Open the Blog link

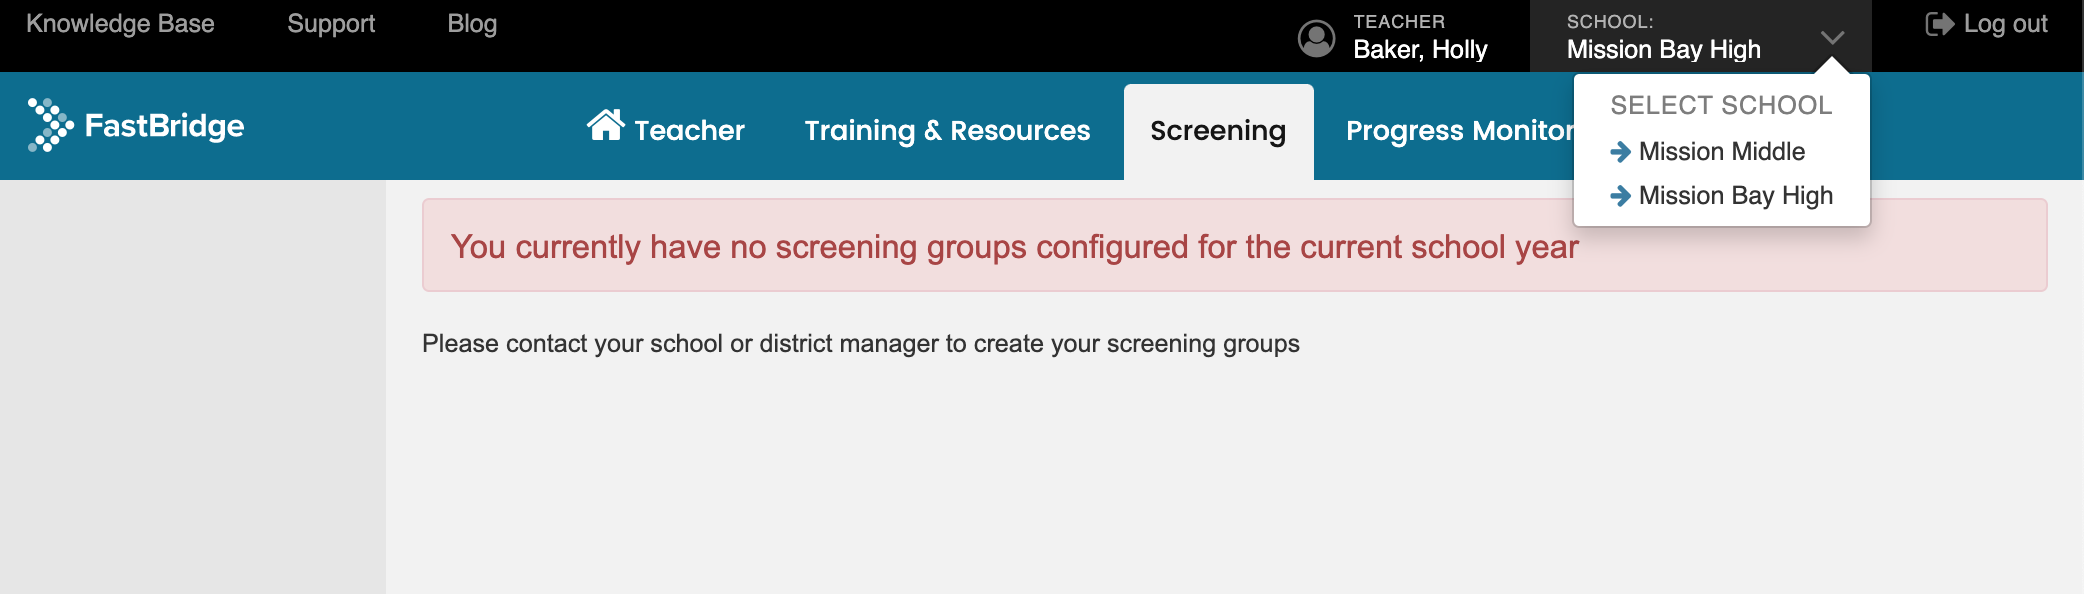point(472,24)
